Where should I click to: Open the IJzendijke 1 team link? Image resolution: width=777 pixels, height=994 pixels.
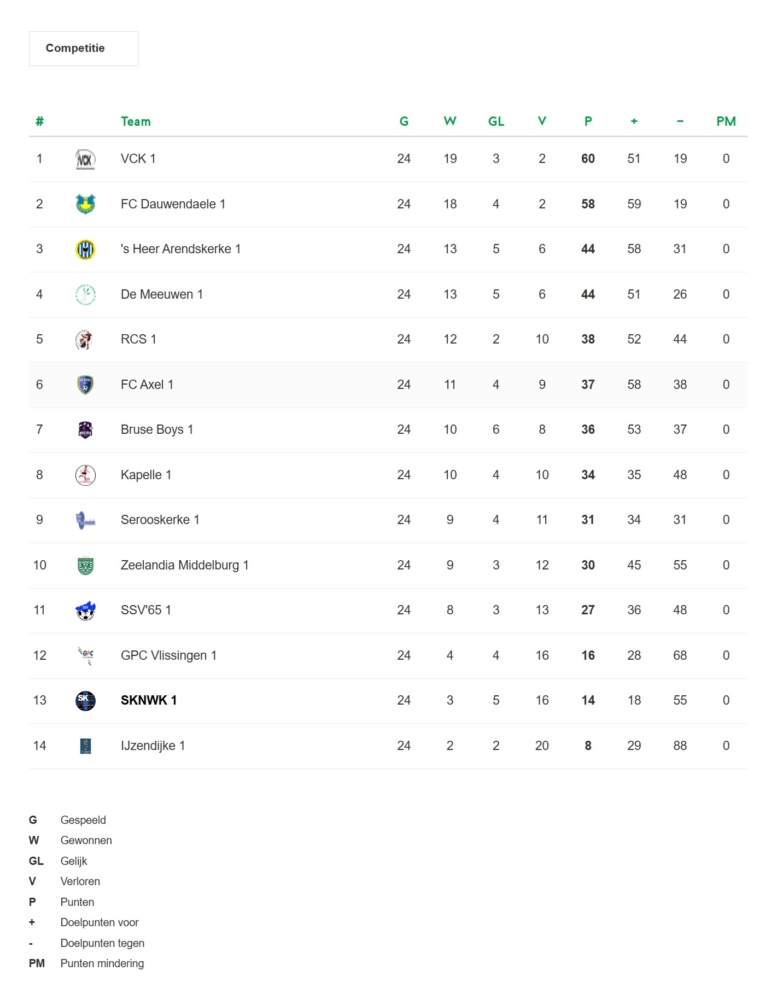153,746
